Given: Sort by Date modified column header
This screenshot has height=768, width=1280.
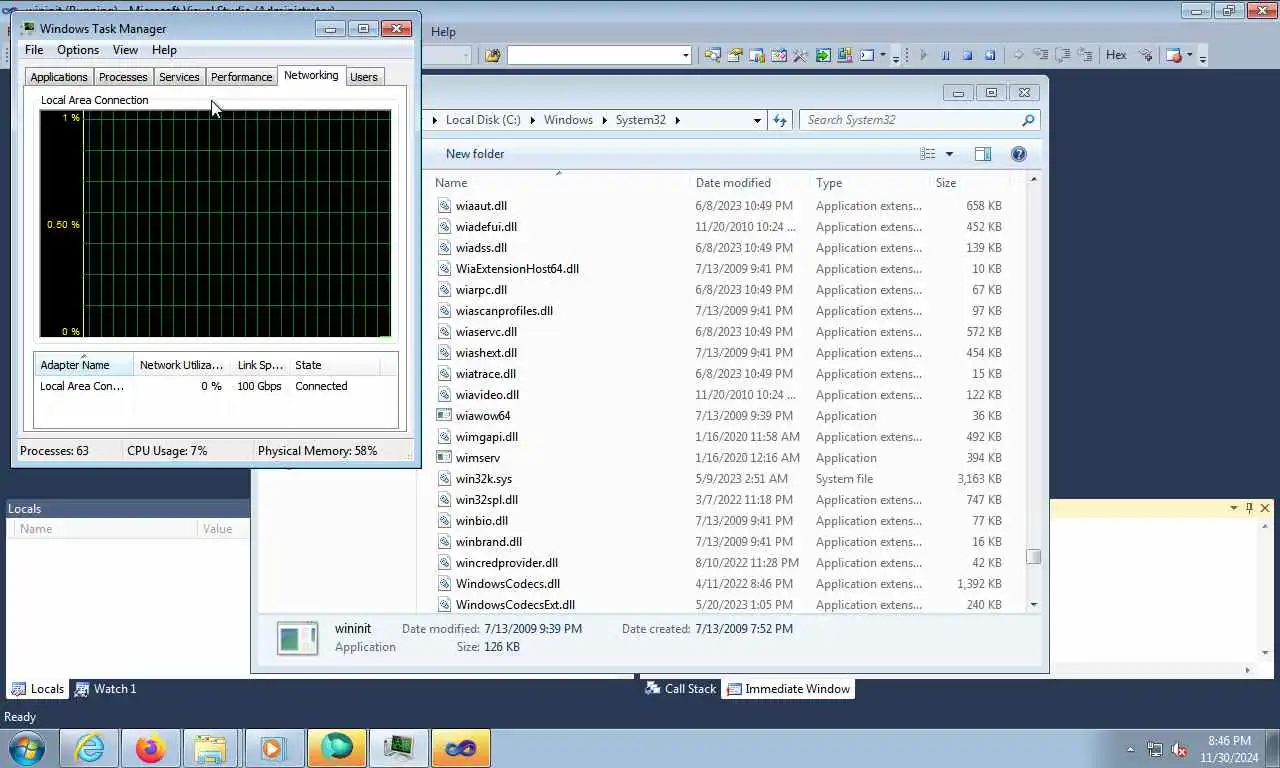Looking at the screenshot, I should (x=748, y=183).
